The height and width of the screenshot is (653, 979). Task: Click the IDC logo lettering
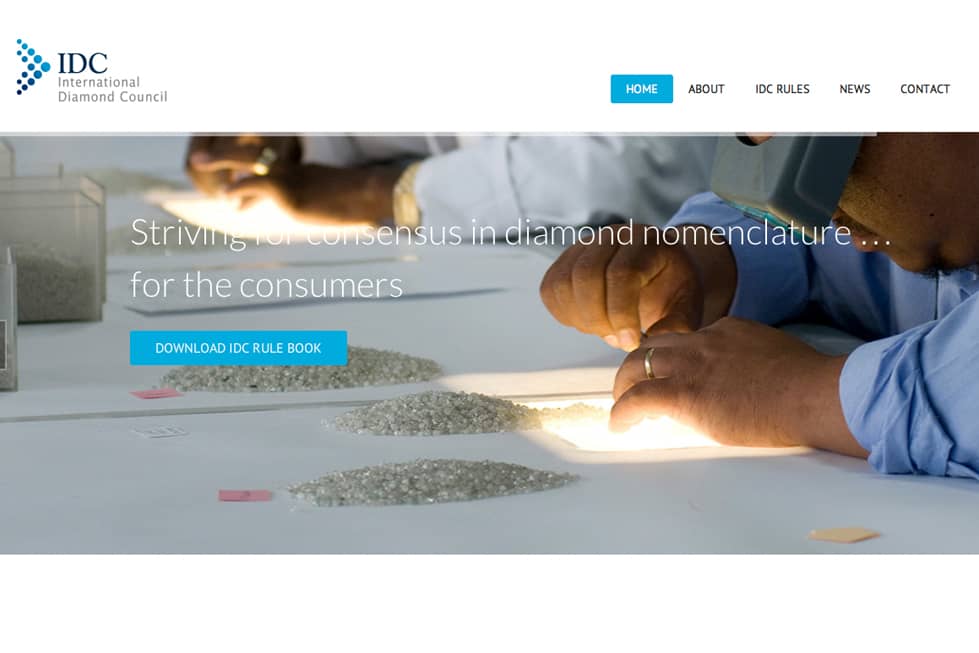pyautogui.click(x=82, y=63)
